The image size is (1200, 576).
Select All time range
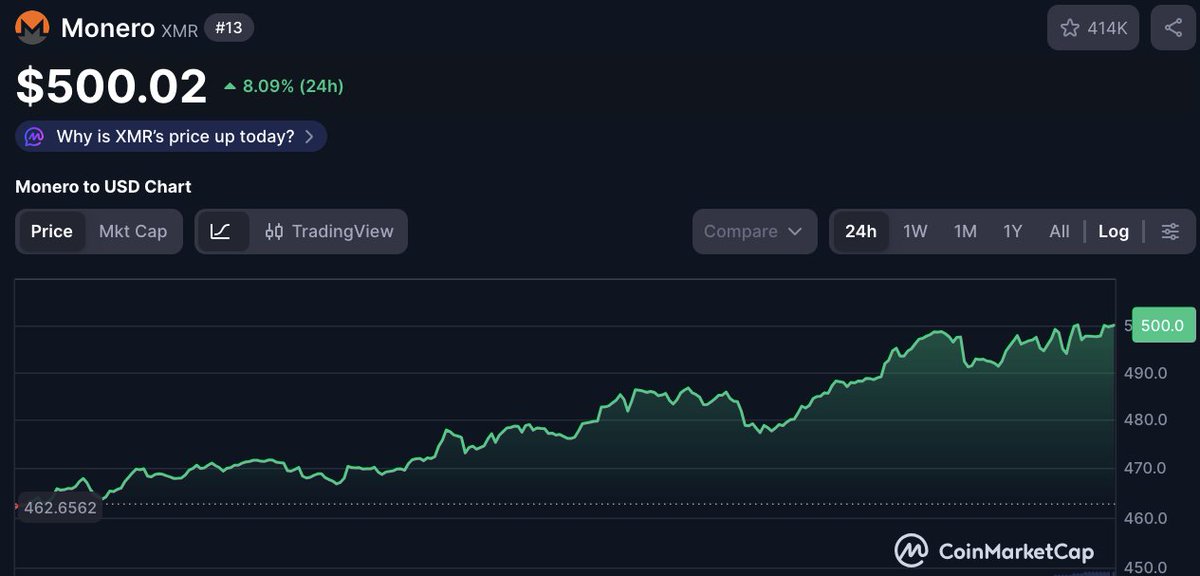(1059, 231)
